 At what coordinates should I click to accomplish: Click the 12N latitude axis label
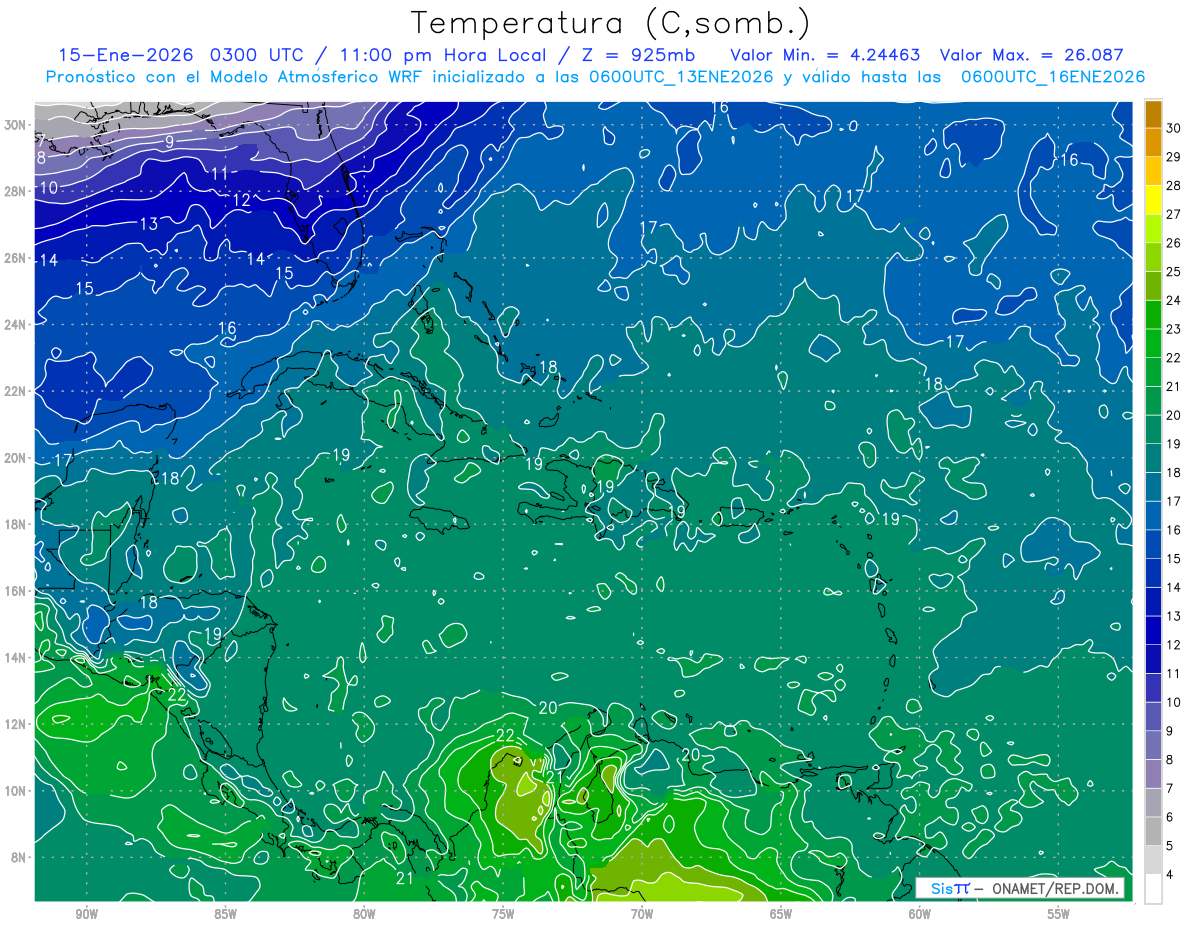[17, 724]
